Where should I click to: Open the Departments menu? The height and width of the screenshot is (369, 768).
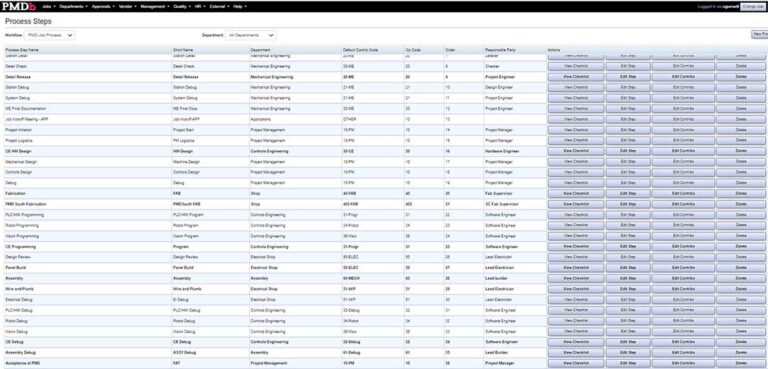pyautogui.click(x=73, y=6)
